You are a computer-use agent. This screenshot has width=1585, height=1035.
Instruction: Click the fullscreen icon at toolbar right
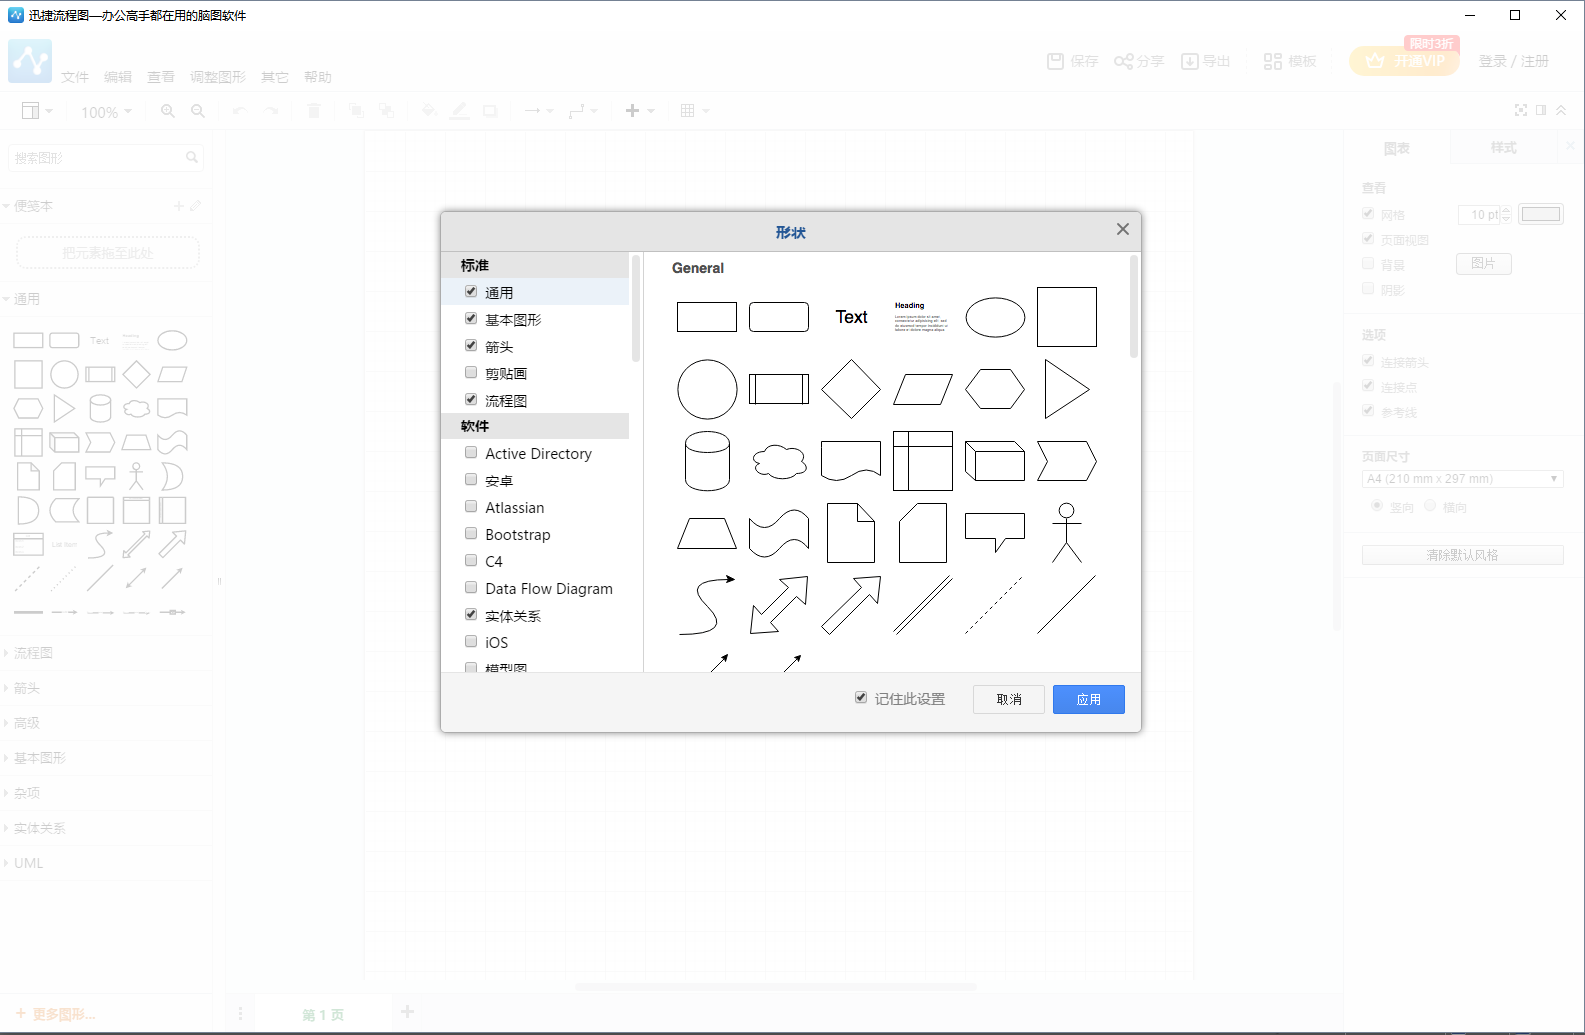point(1521,111)
